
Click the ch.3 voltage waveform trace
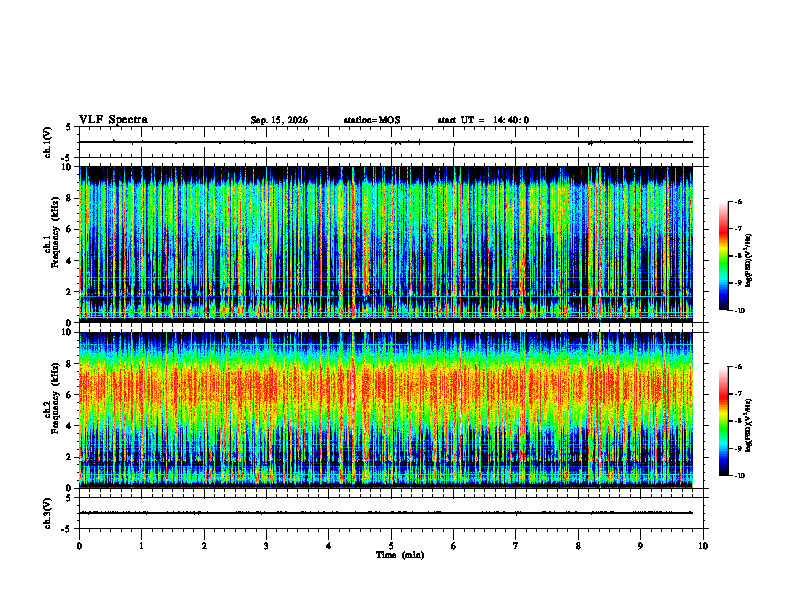click(x=386, y=513)
